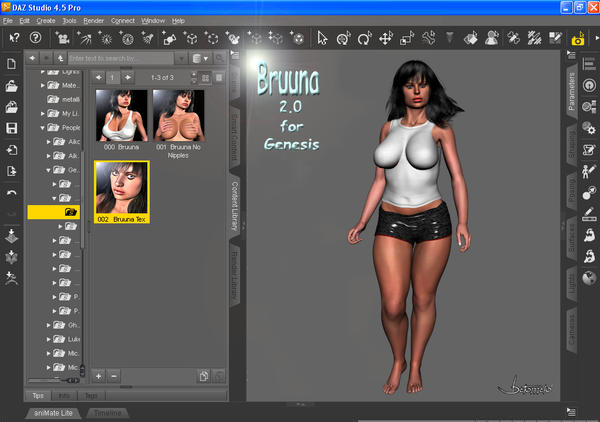Collapse the People folder

42,128
